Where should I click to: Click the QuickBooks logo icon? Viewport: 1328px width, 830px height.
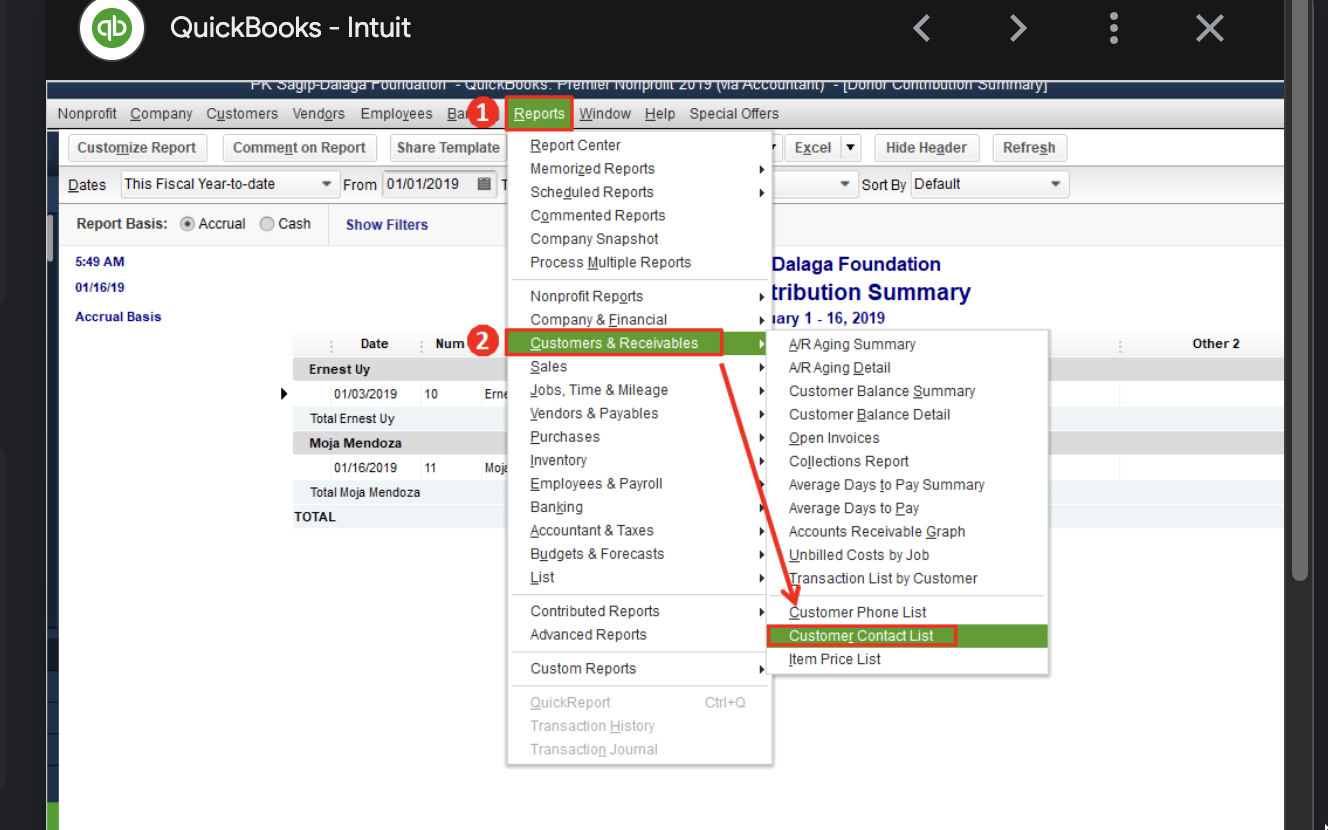[x=111, y=28]
